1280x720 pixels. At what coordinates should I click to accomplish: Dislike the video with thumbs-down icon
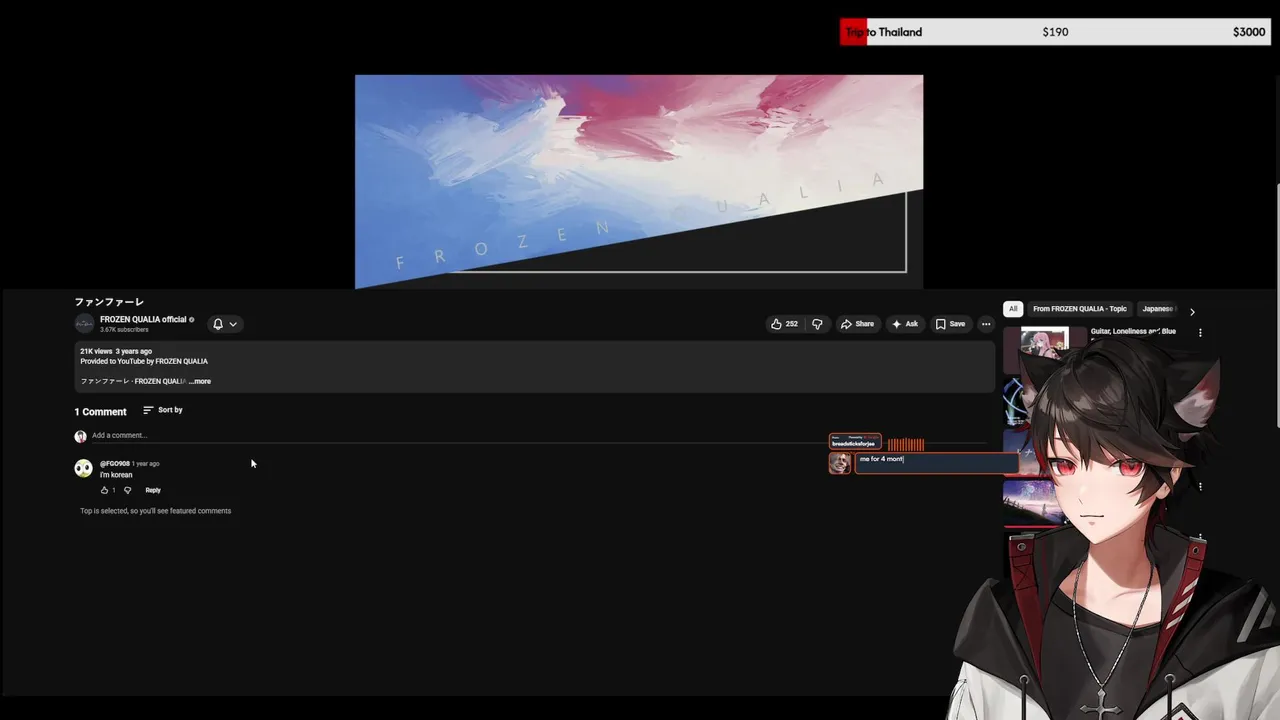[x=817, y=324]
